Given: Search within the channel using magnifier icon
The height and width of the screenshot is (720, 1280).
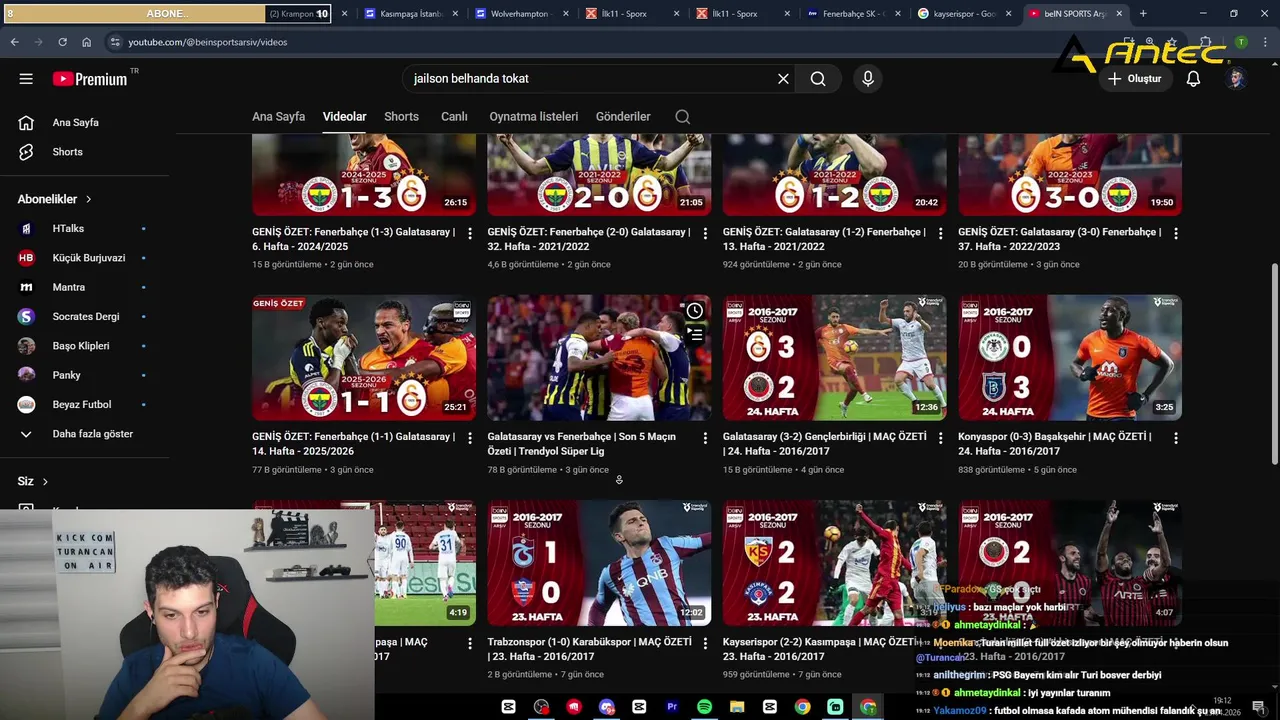Looking at the screenshot, I should pos(682,117).
